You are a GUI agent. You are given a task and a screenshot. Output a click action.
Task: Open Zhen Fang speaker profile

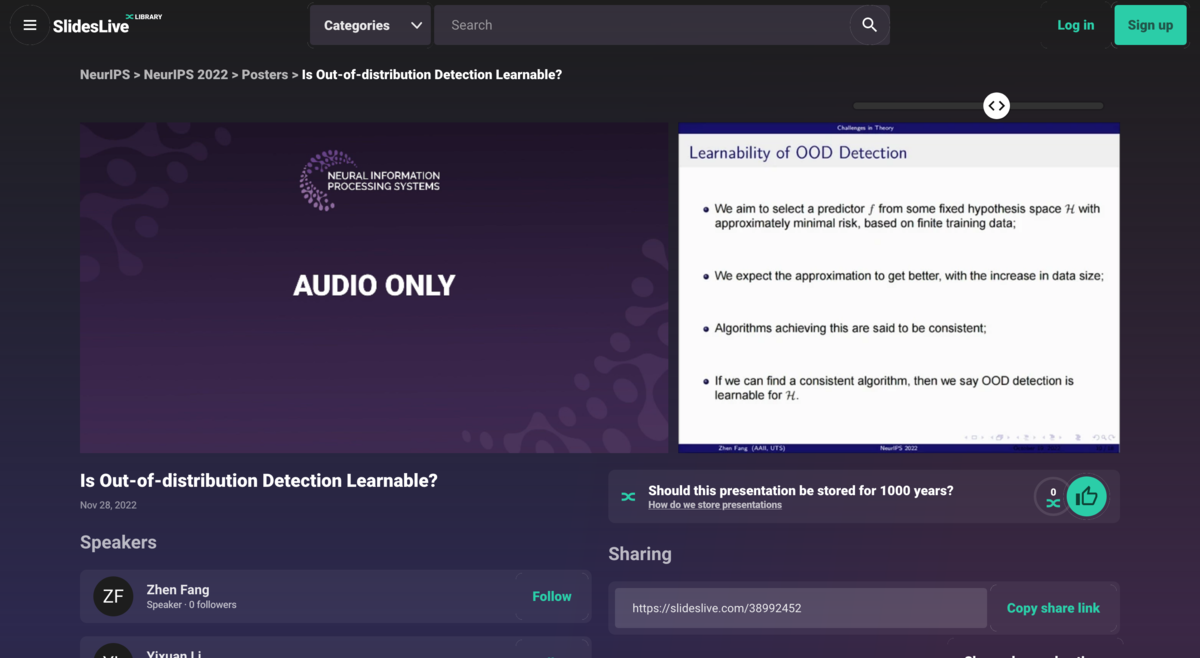tap(178, 590)
